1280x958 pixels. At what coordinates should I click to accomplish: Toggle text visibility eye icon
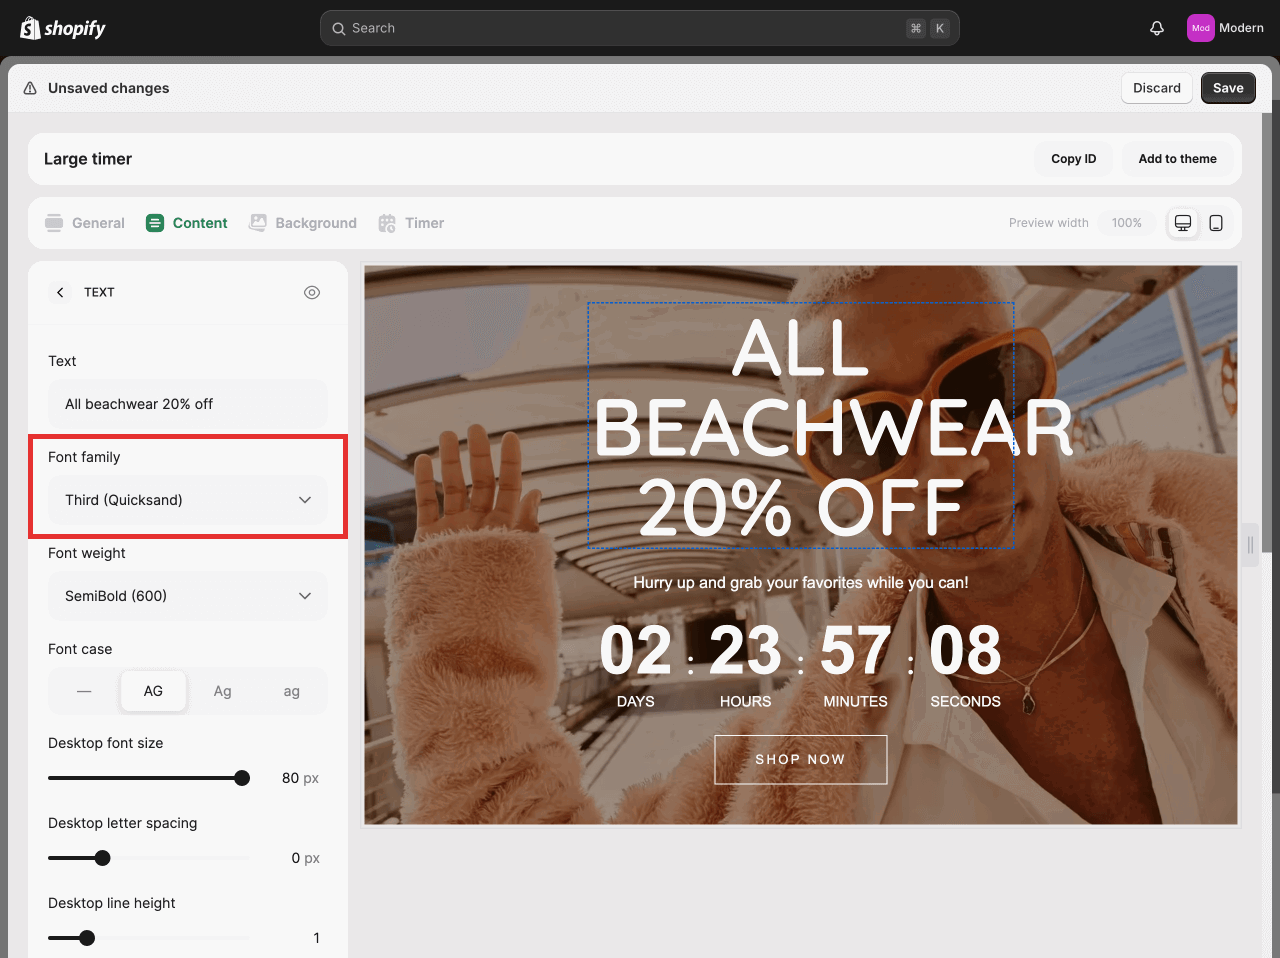(312, 292)
